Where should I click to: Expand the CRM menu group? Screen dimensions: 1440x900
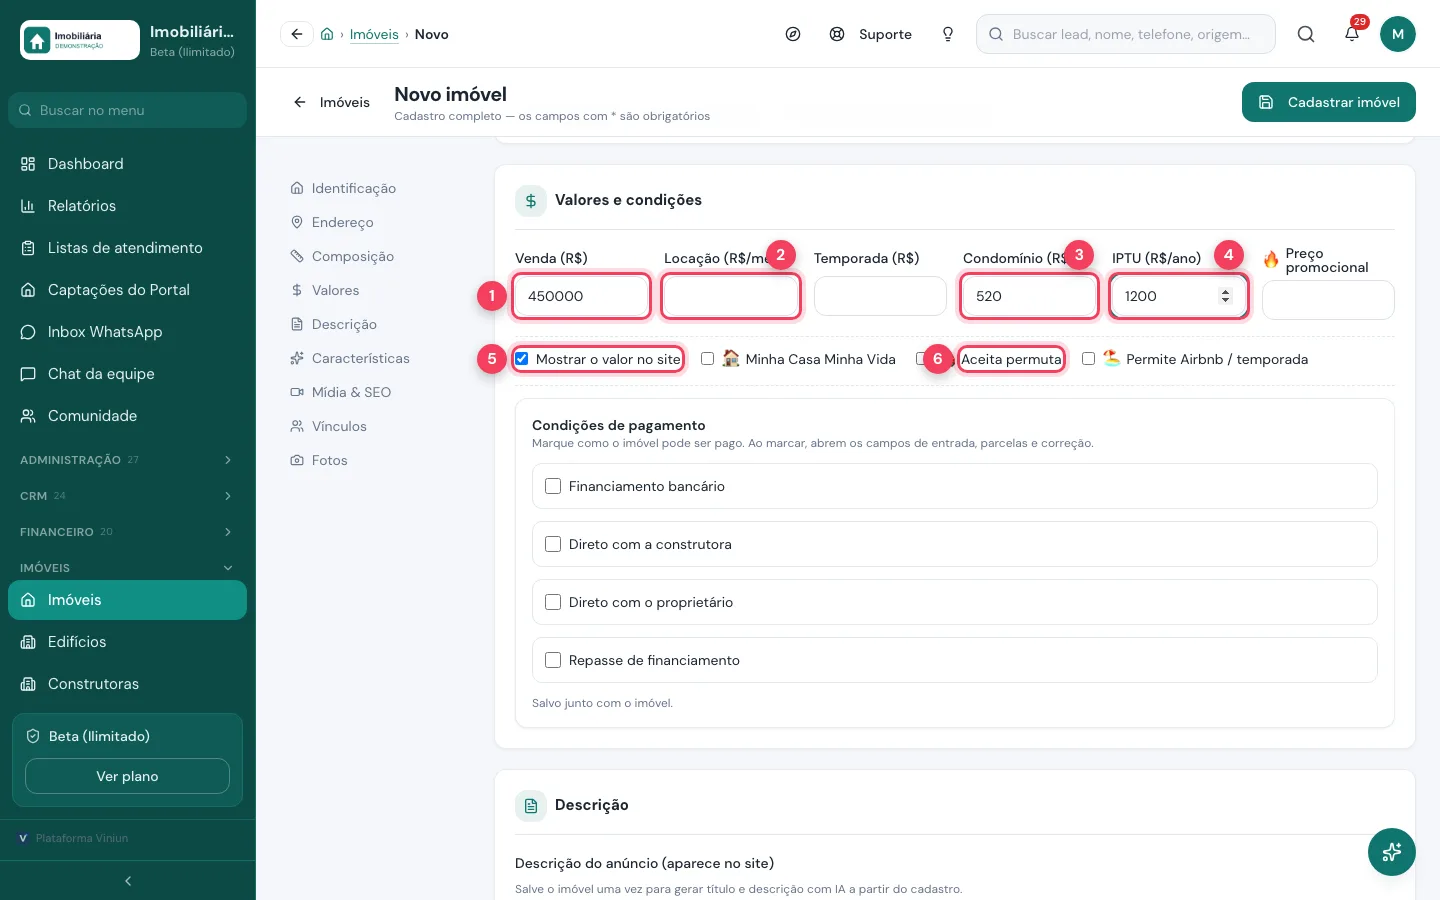127,496
